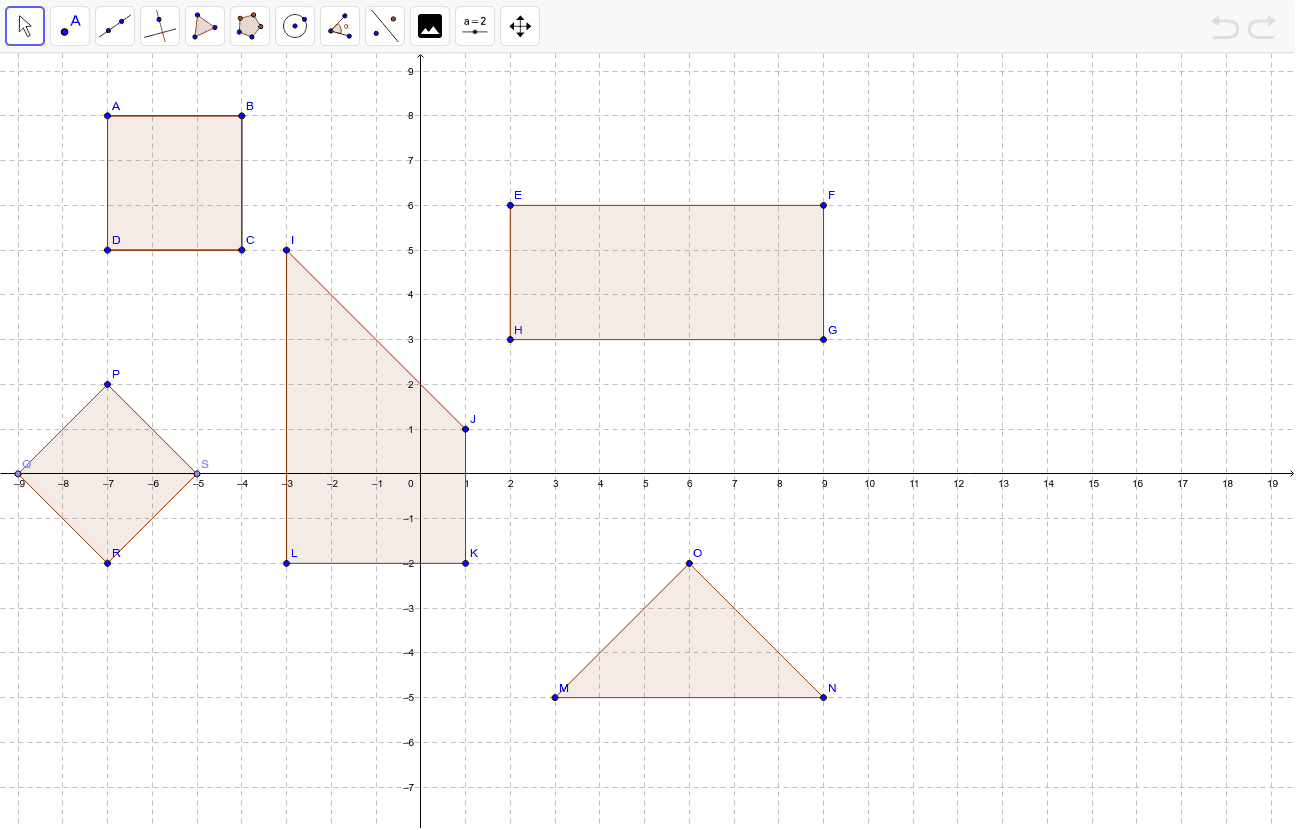
Task: Click the Undo arrow
Action: [1225, 27]
